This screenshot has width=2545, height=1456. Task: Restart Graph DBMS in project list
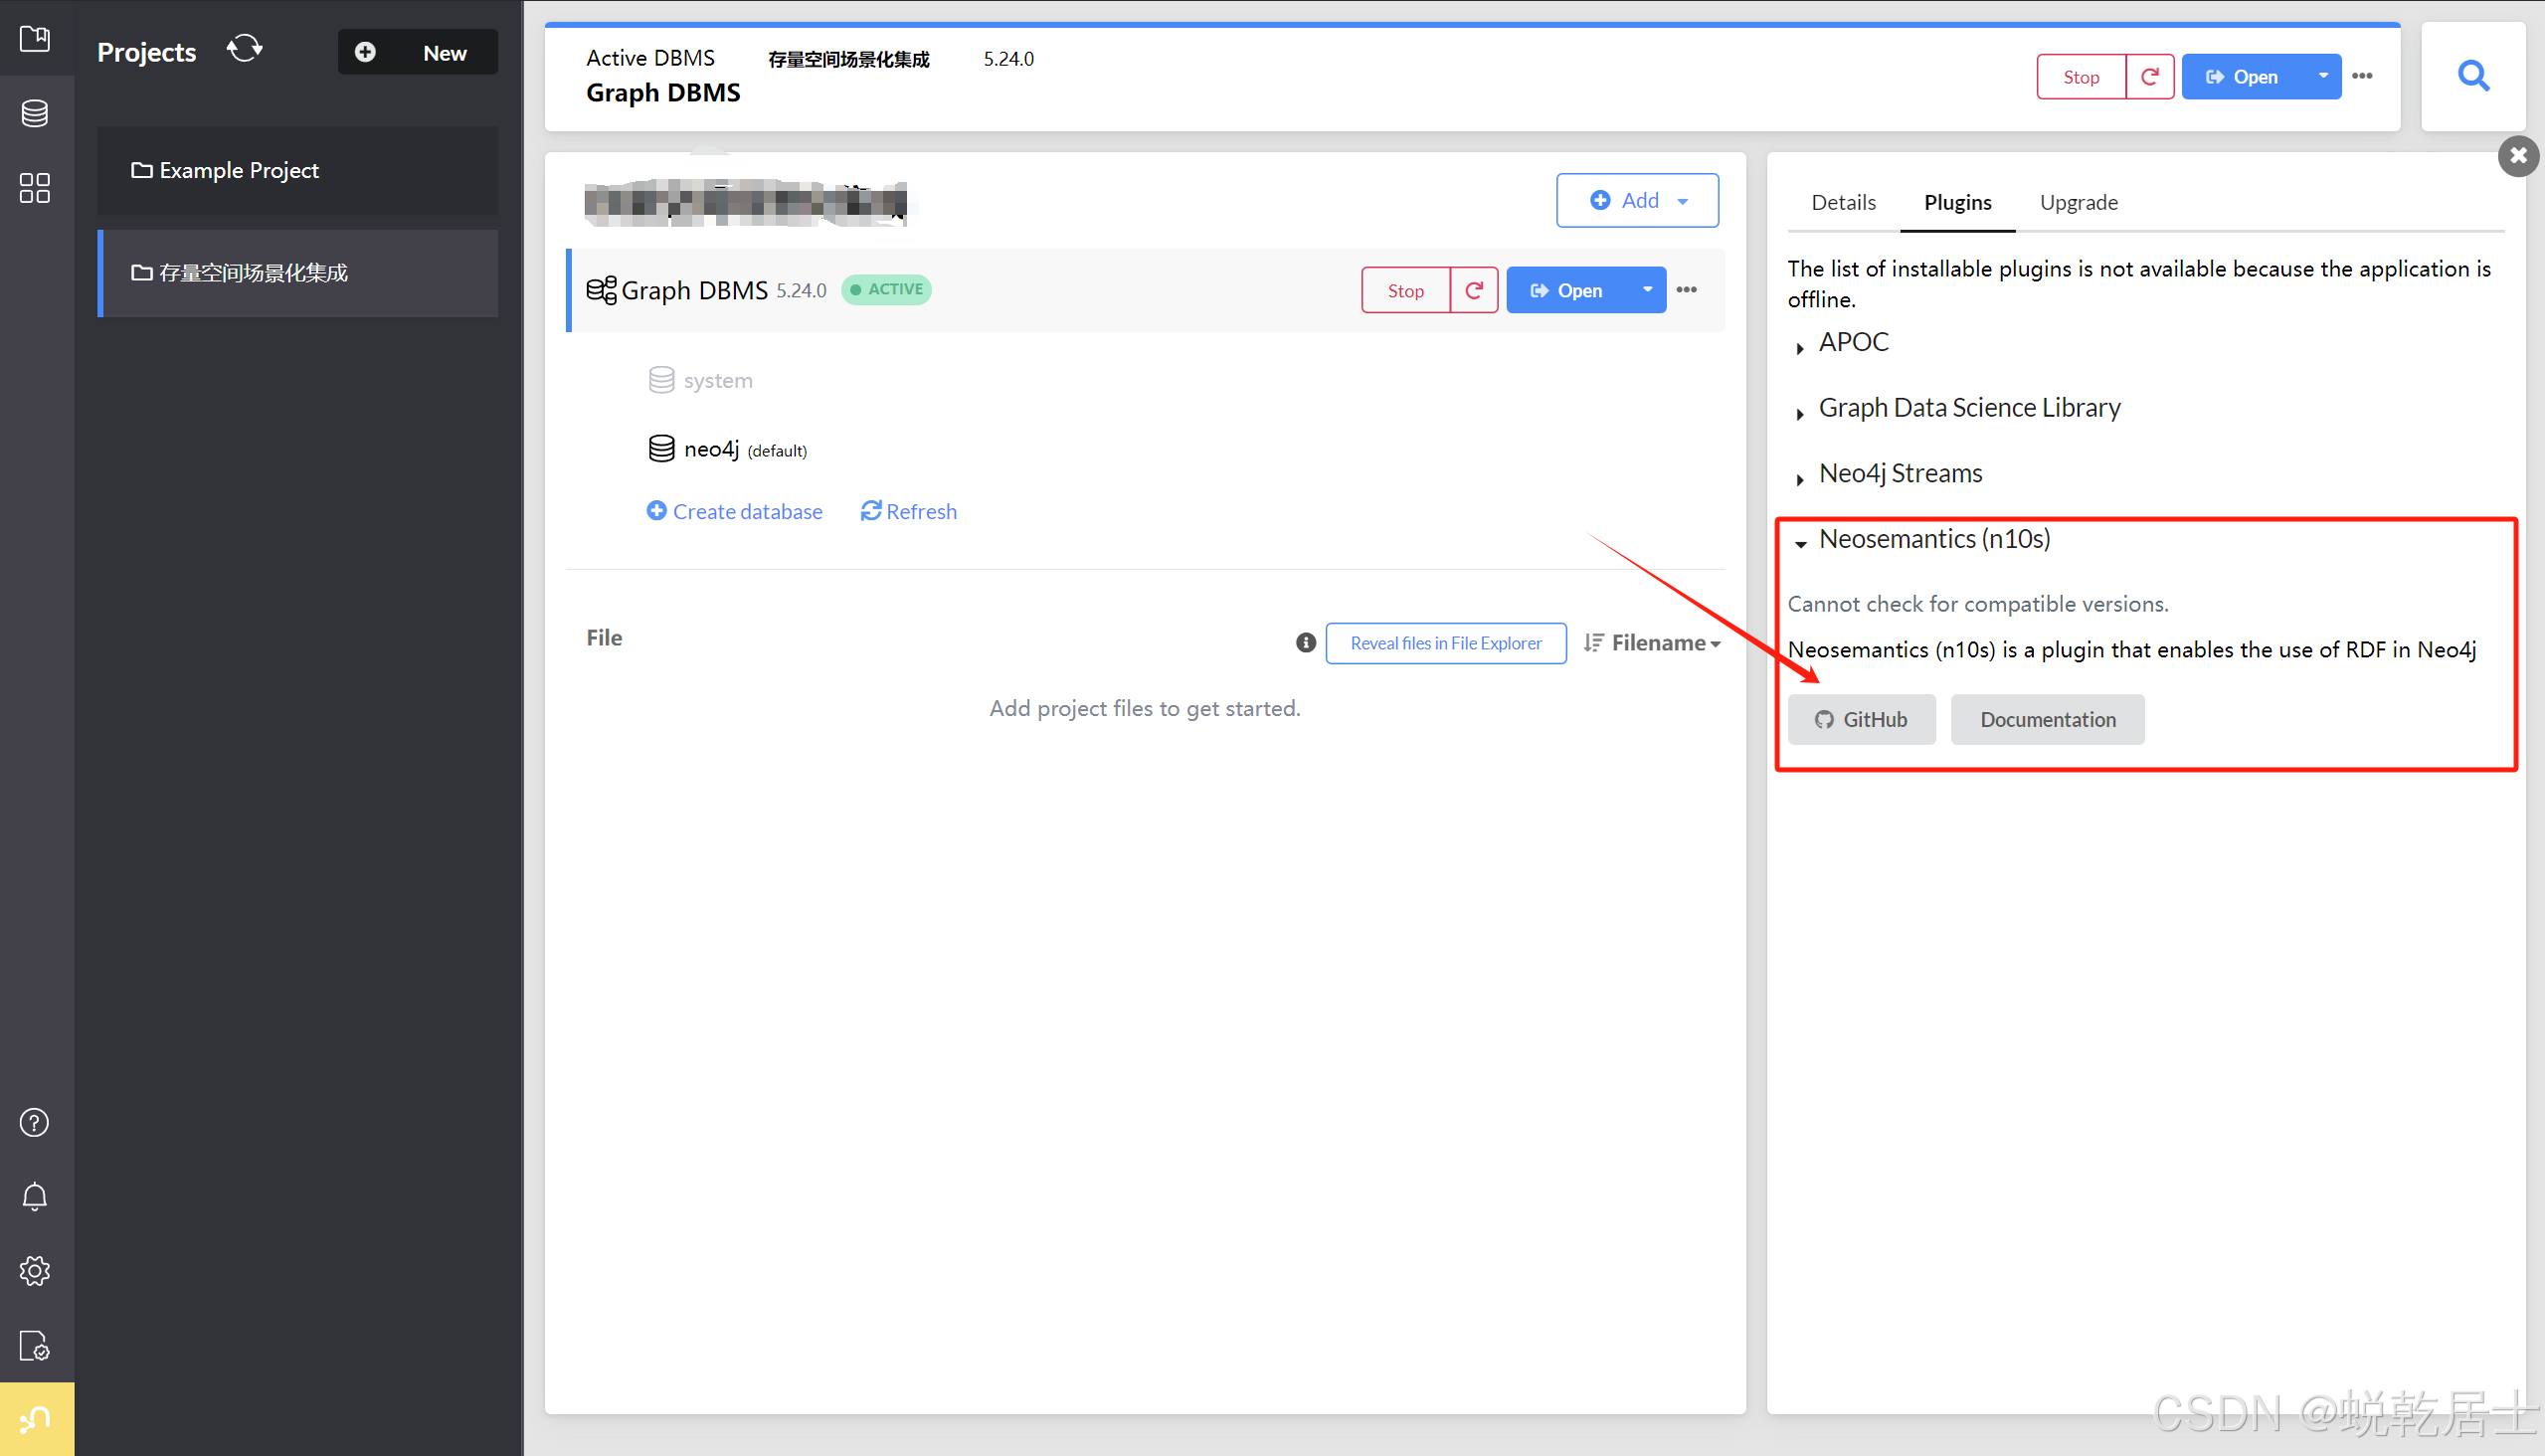pos(1473,290)
